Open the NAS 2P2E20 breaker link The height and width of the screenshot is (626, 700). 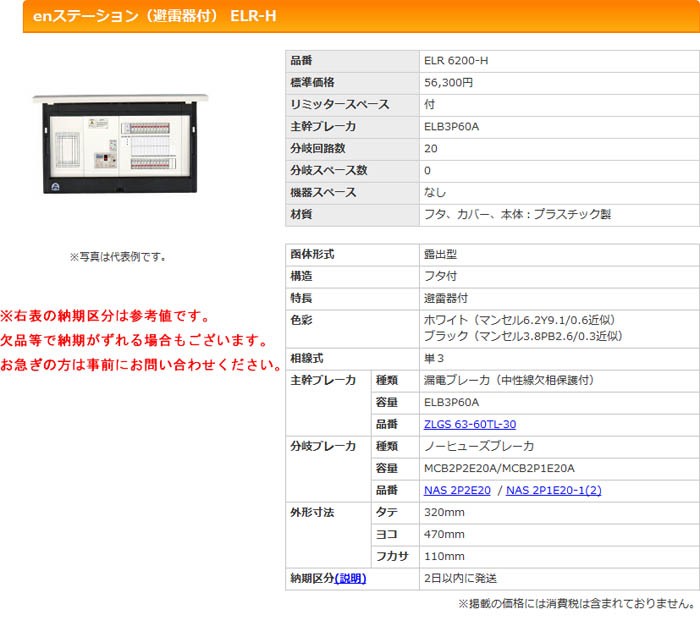click(x=457, y=490)
